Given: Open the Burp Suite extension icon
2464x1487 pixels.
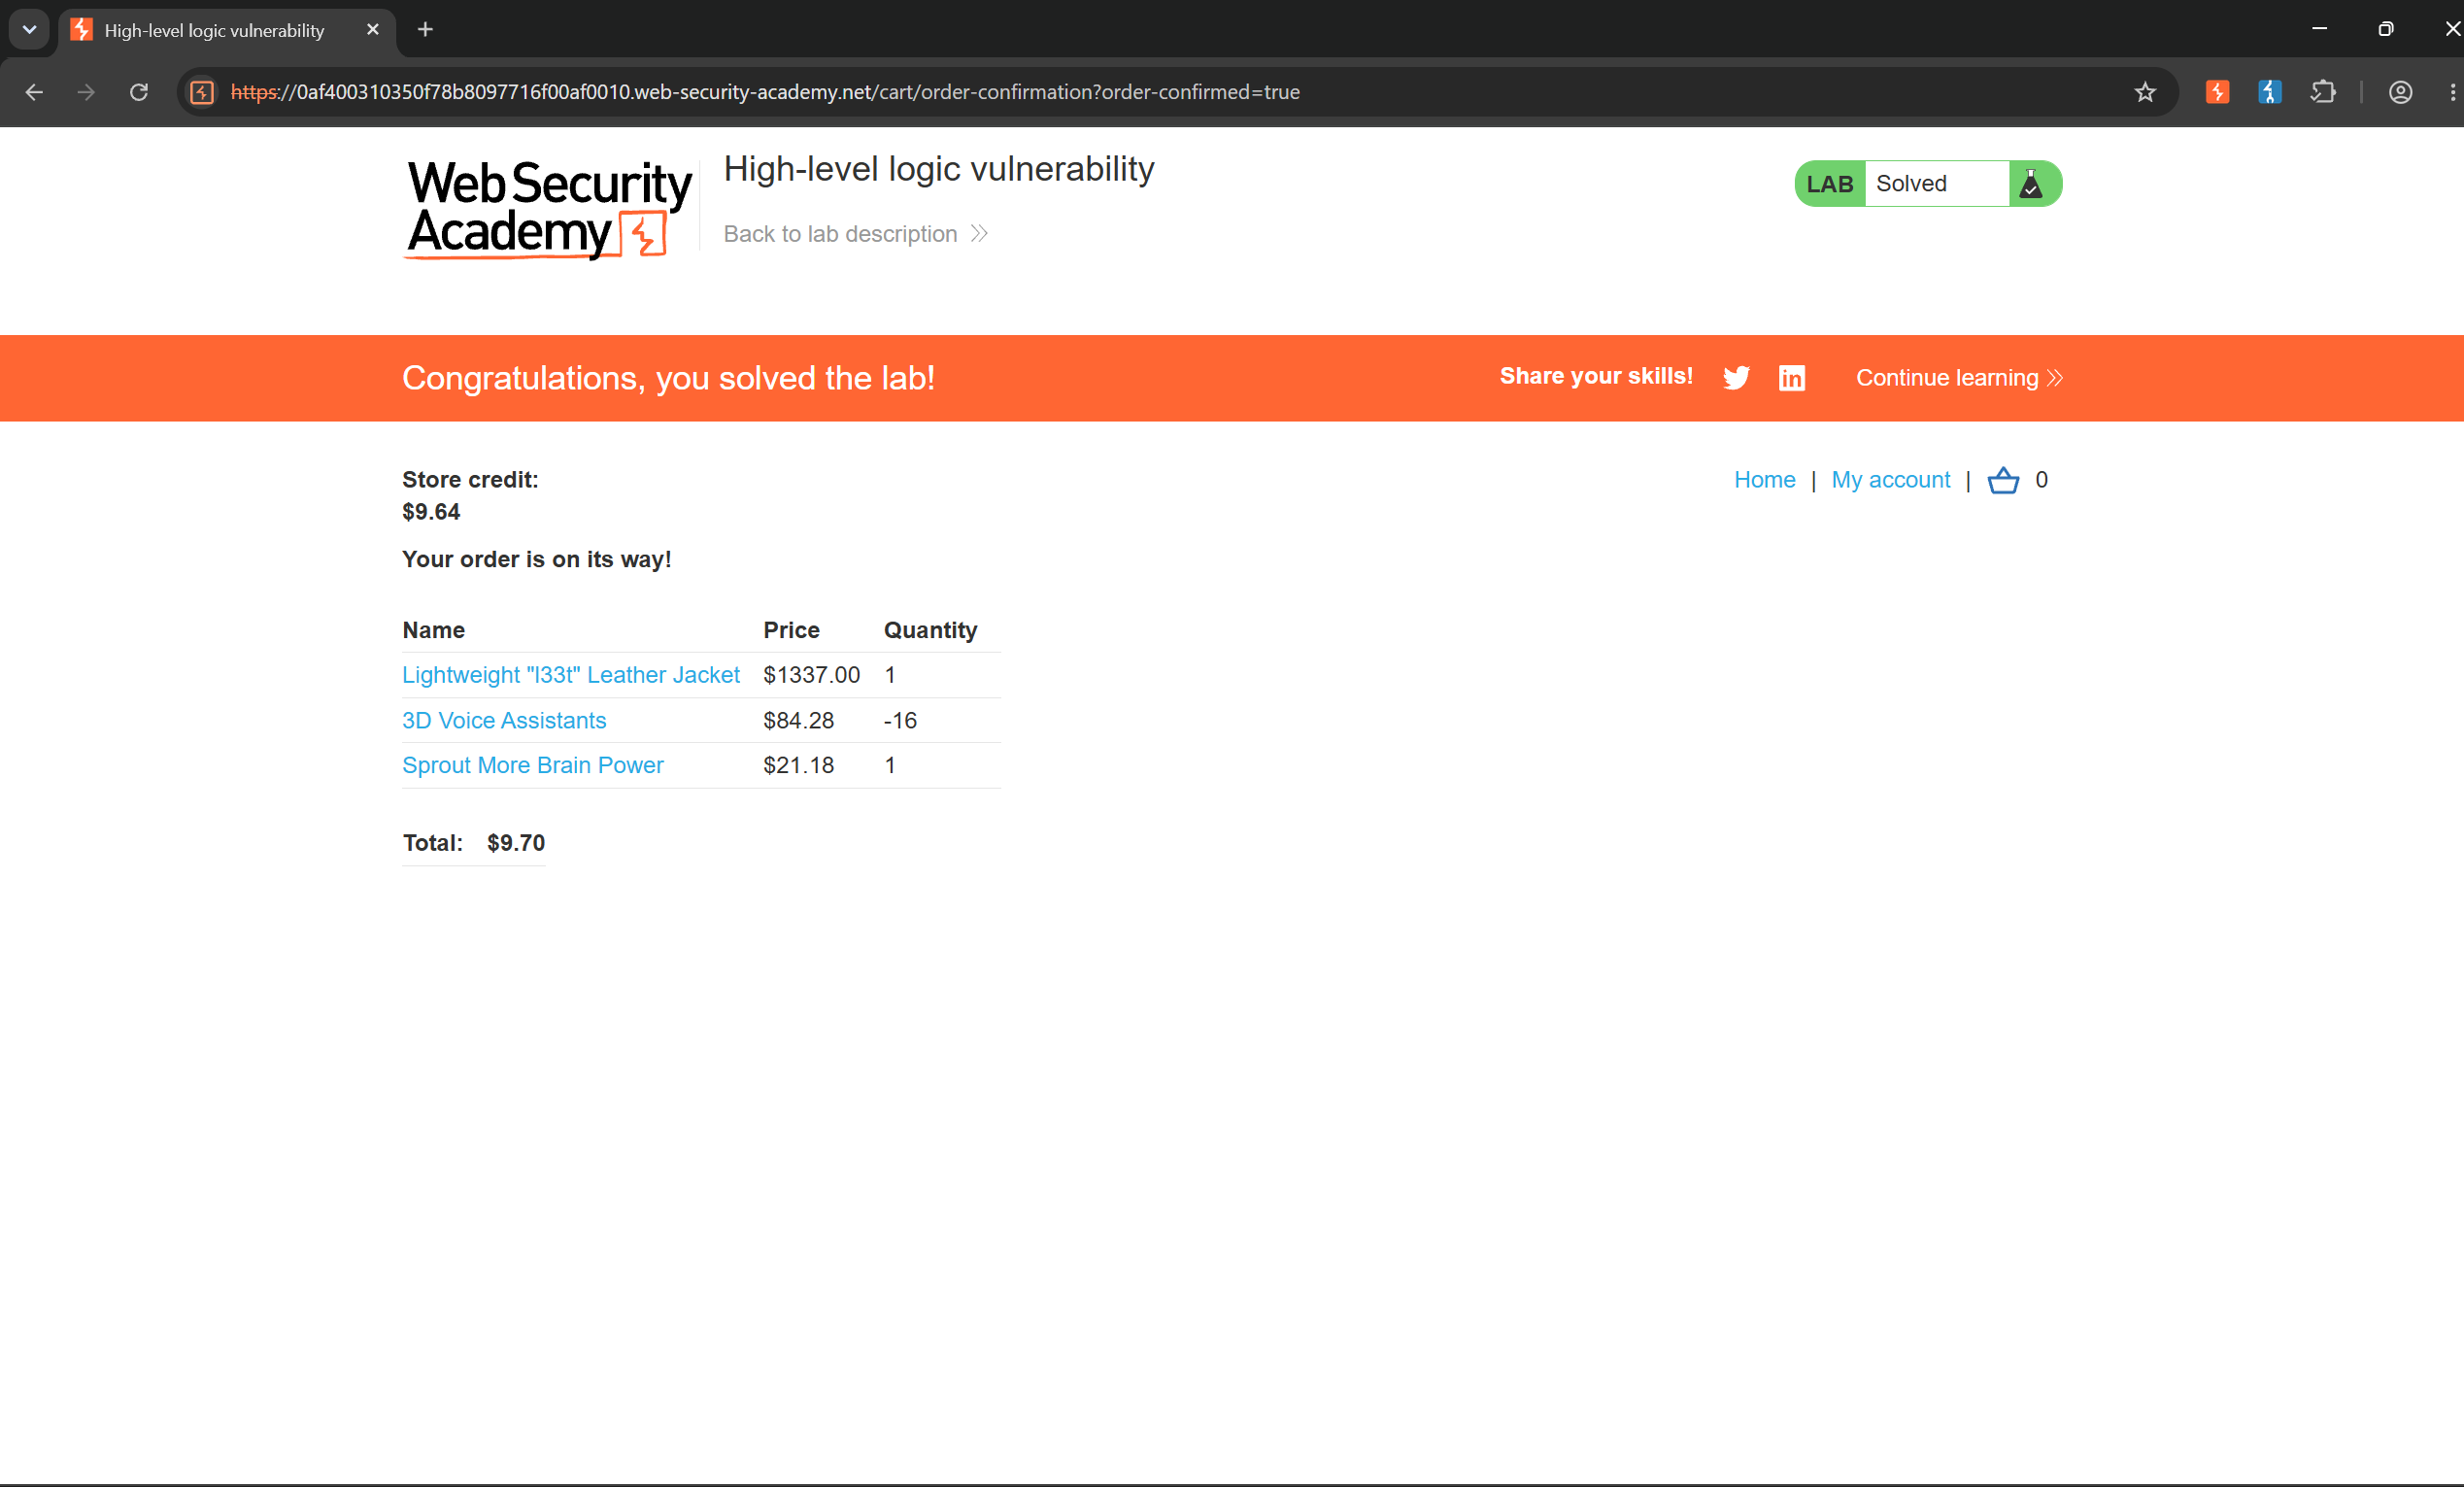Looking at the screenshot, I should [x=2217, y=92].
